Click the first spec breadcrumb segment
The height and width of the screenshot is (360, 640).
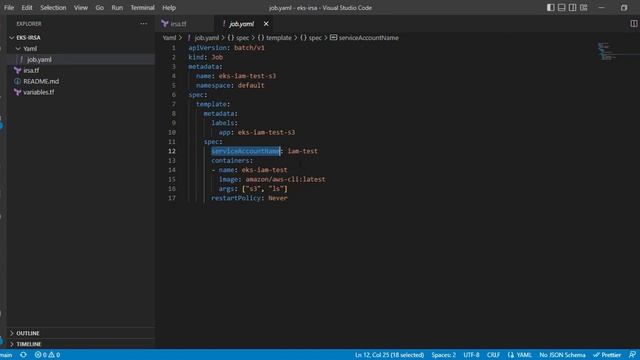(x=242, y=38)
